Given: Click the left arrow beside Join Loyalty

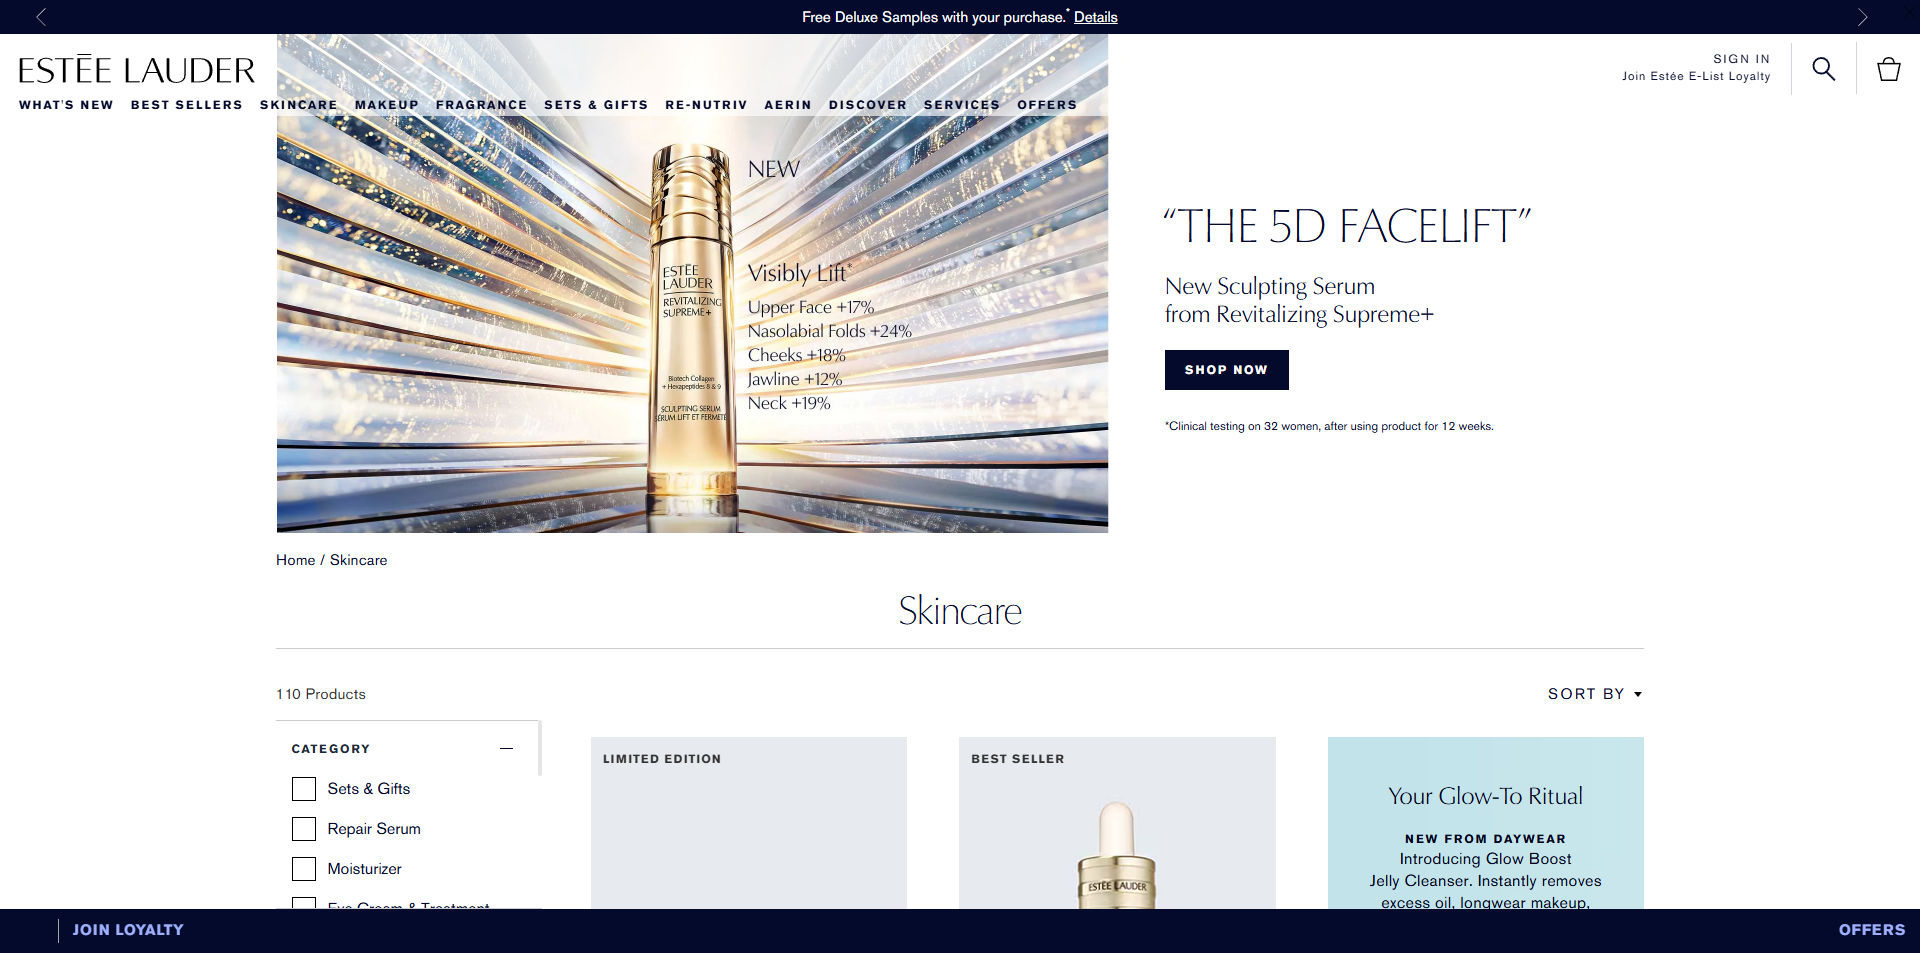Looking at the screenshot, I should click(x=56, y=930).
